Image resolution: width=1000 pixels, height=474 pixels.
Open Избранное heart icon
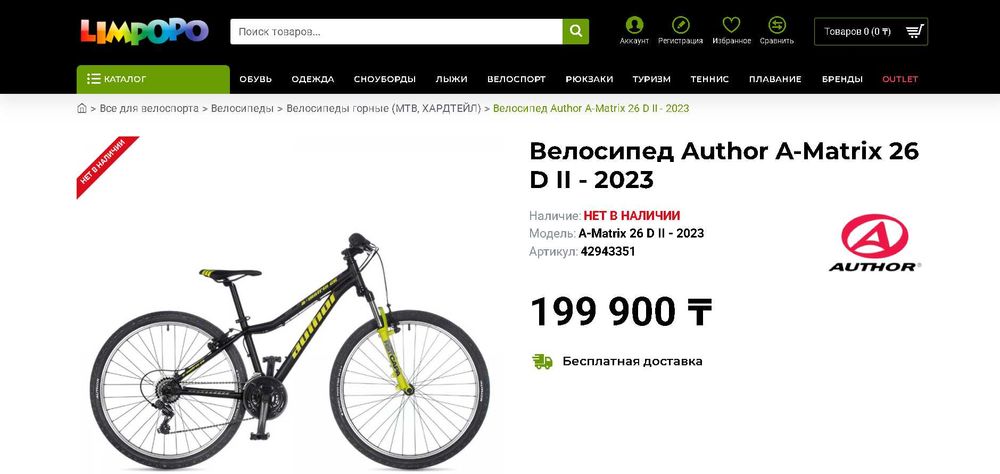tap(731, 26)
